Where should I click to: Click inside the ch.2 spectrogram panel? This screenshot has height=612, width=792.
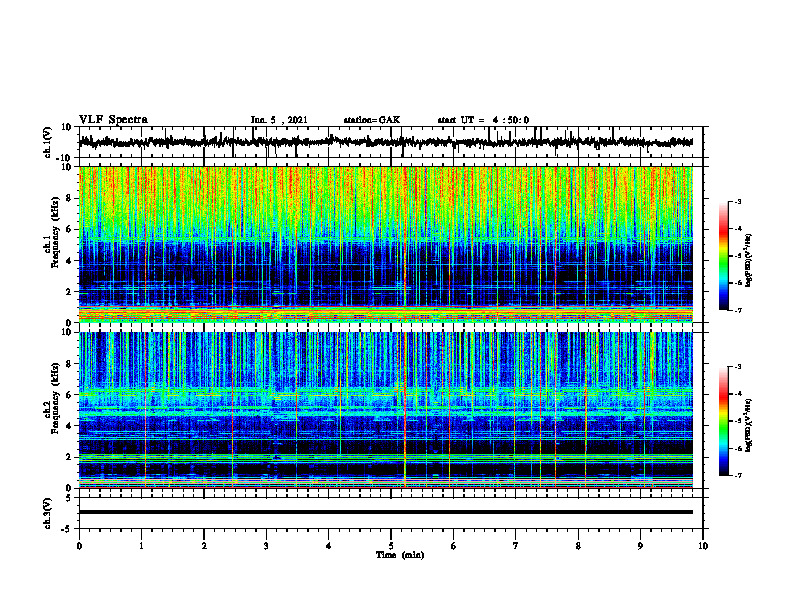(x=386, y=410)
